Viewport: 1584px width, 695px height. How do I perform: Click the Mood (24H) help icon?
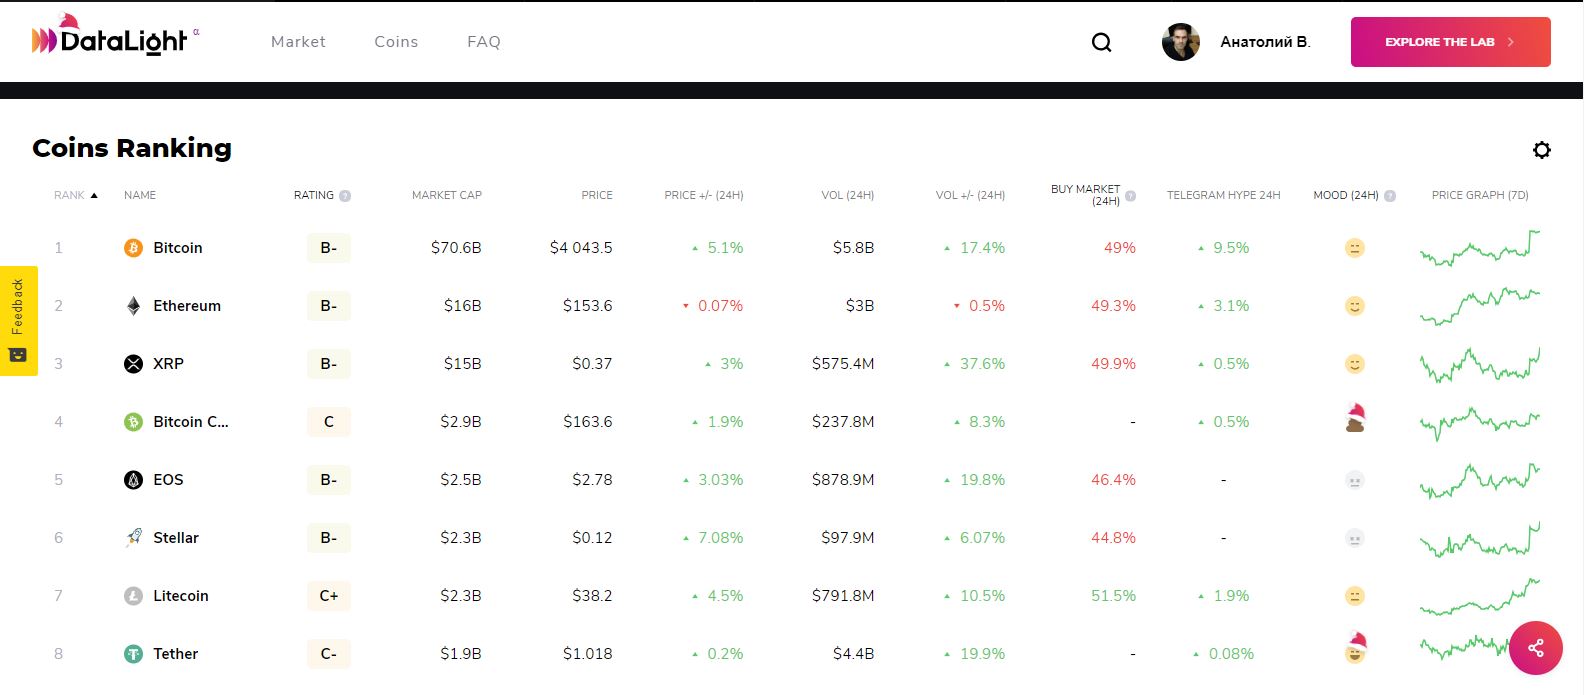point(1390,196)
